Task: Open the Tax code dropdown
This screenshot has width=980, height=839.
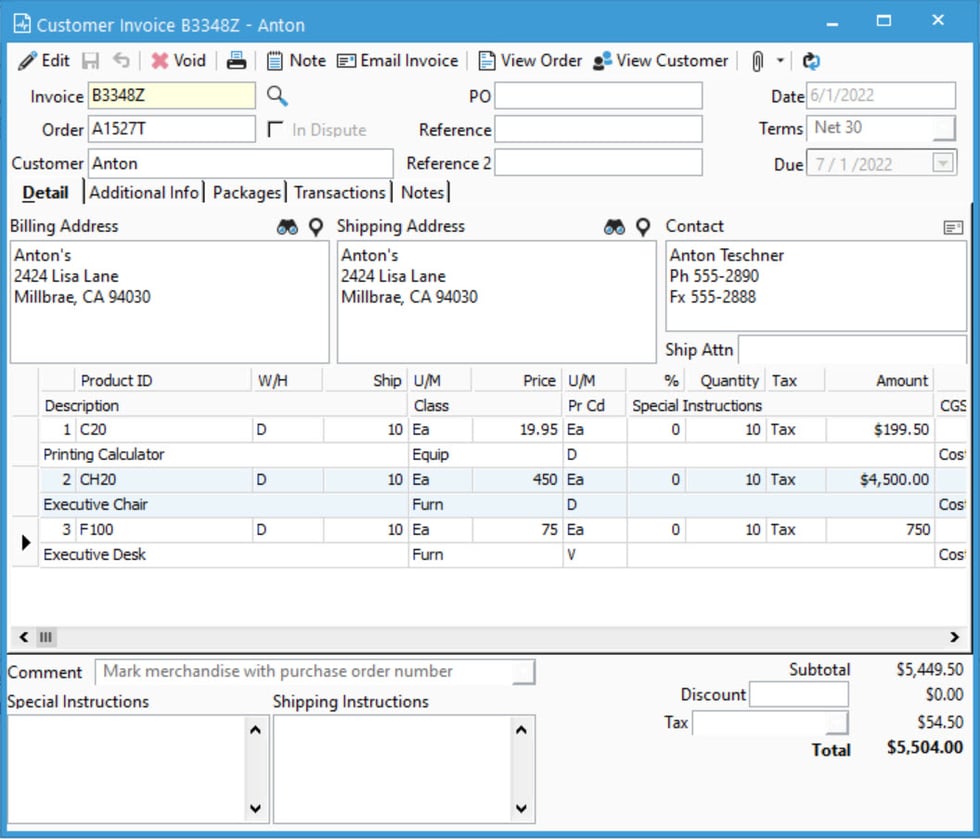Action: (838, 722)
